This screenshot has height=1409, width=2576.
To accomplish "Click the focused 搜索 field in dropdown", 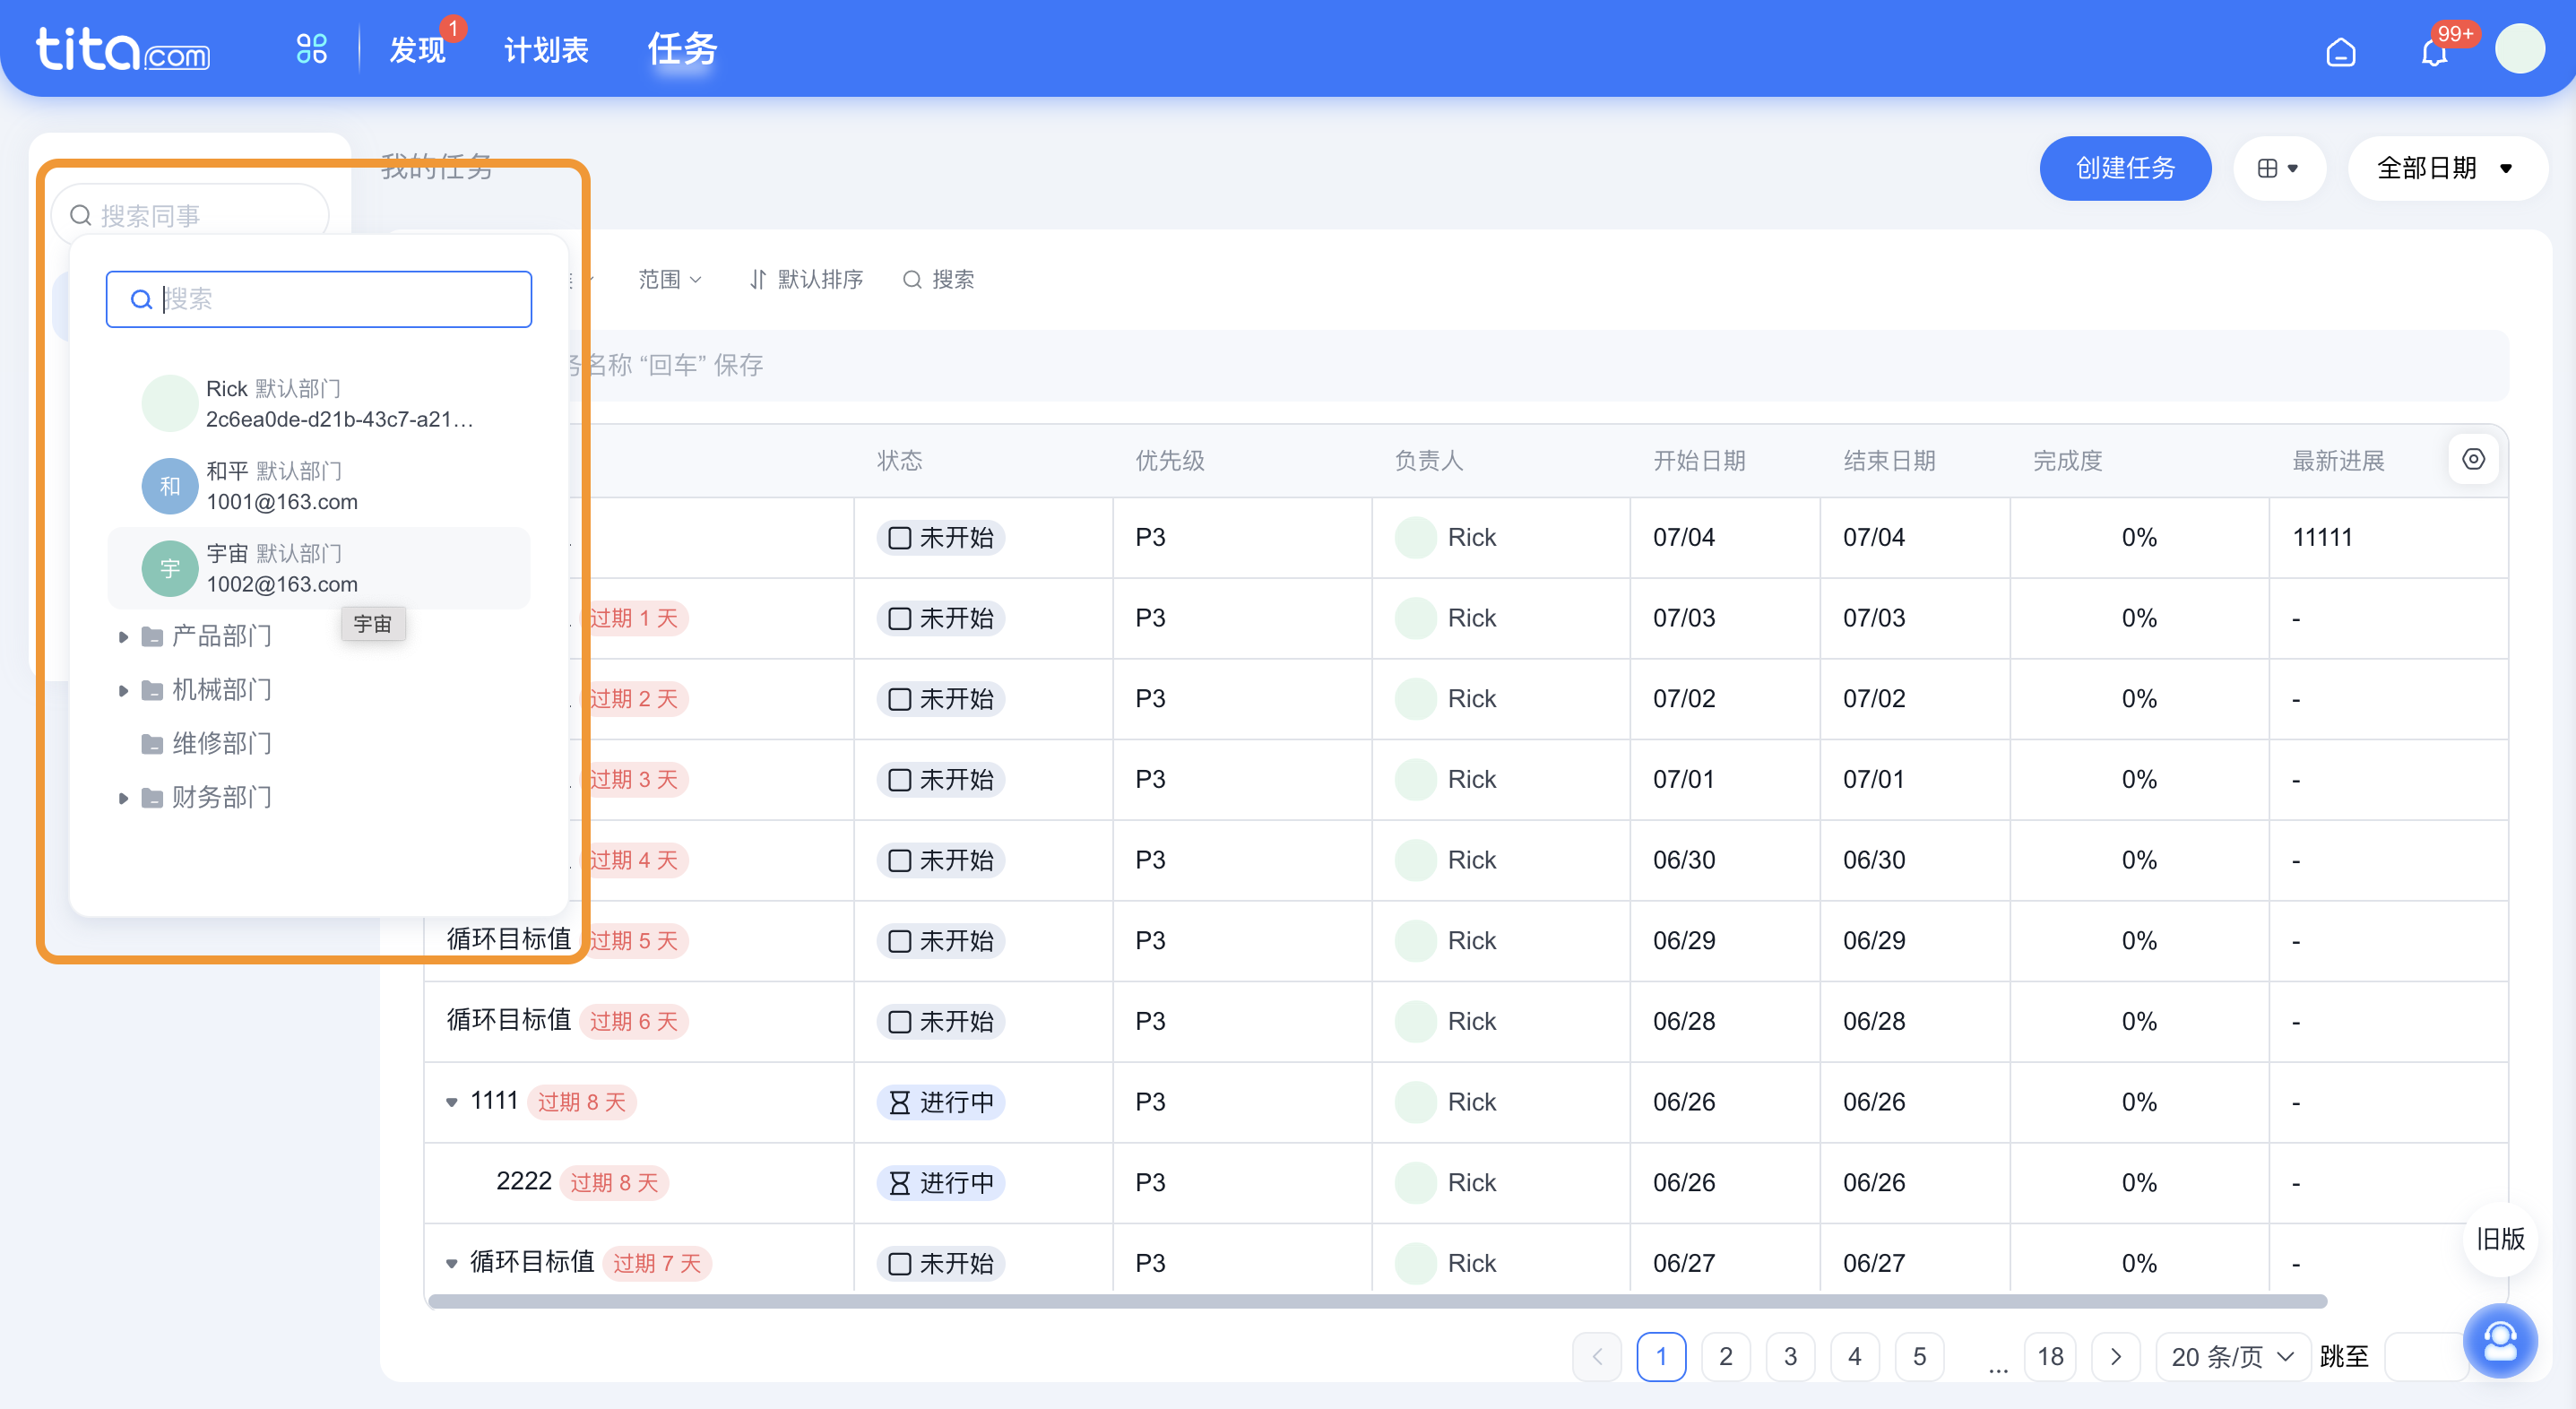I will click(x=319, y=299).
